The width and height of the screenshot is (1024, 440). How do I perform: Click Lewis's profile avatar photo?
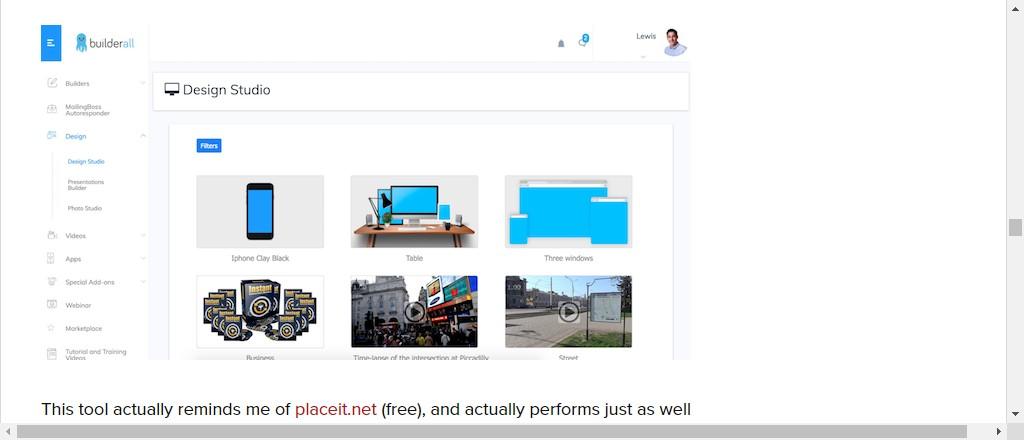[675, 42]
